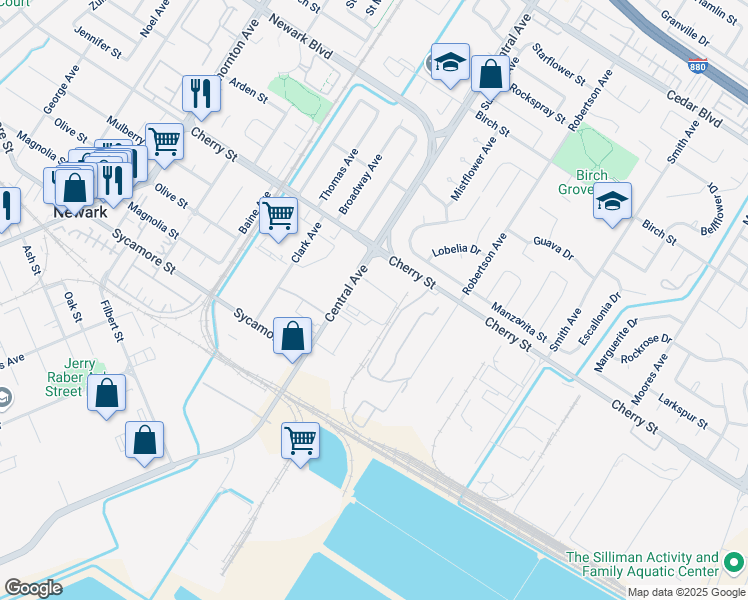The width and height of the screenshot is (748, 600).
Task: Click the shopping bag marker below Filbert St
Action: coord(145,442)
